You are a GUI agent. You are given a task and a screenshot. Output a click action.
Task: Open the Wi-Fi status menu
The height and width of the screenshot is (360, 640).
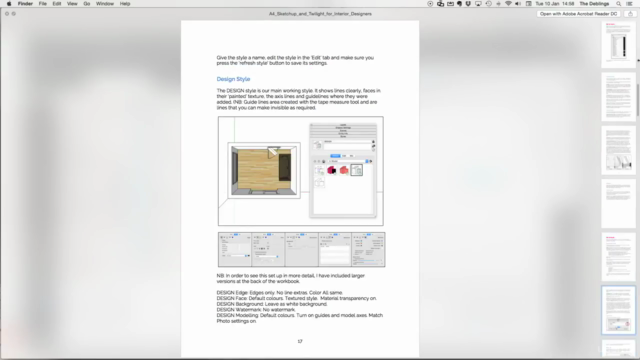(508, 4)
